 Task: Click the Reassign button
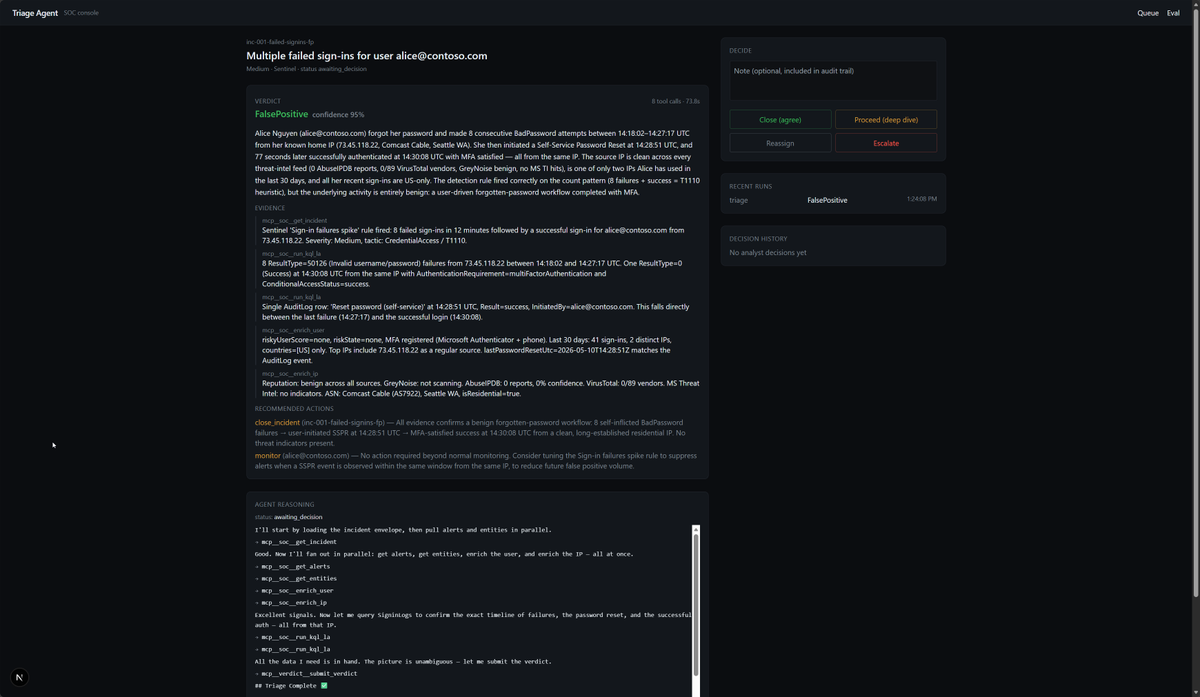click(x=780, y=143)
